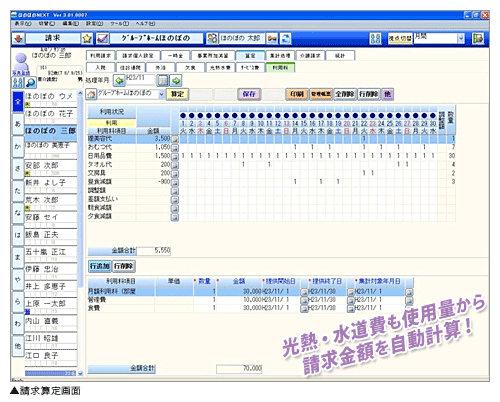Switch to the 介護請求 tab
Image resolution: width=500 pixels, height=402 pixels.
pyautogui.click(x=310, y=56)
